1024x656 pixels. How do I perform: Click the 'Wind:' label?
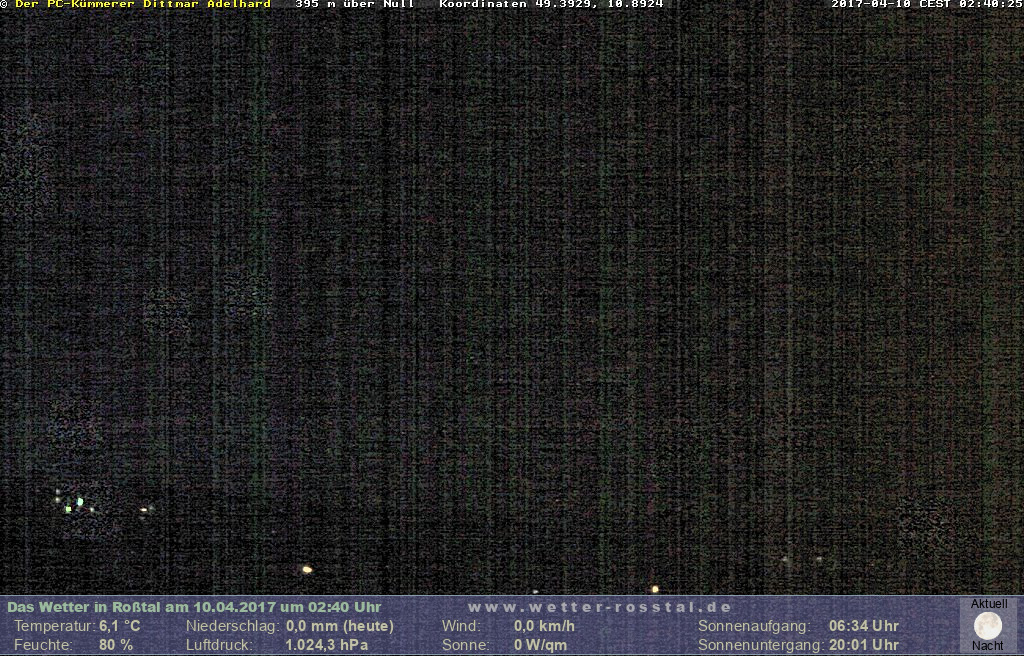click(461, 626)
